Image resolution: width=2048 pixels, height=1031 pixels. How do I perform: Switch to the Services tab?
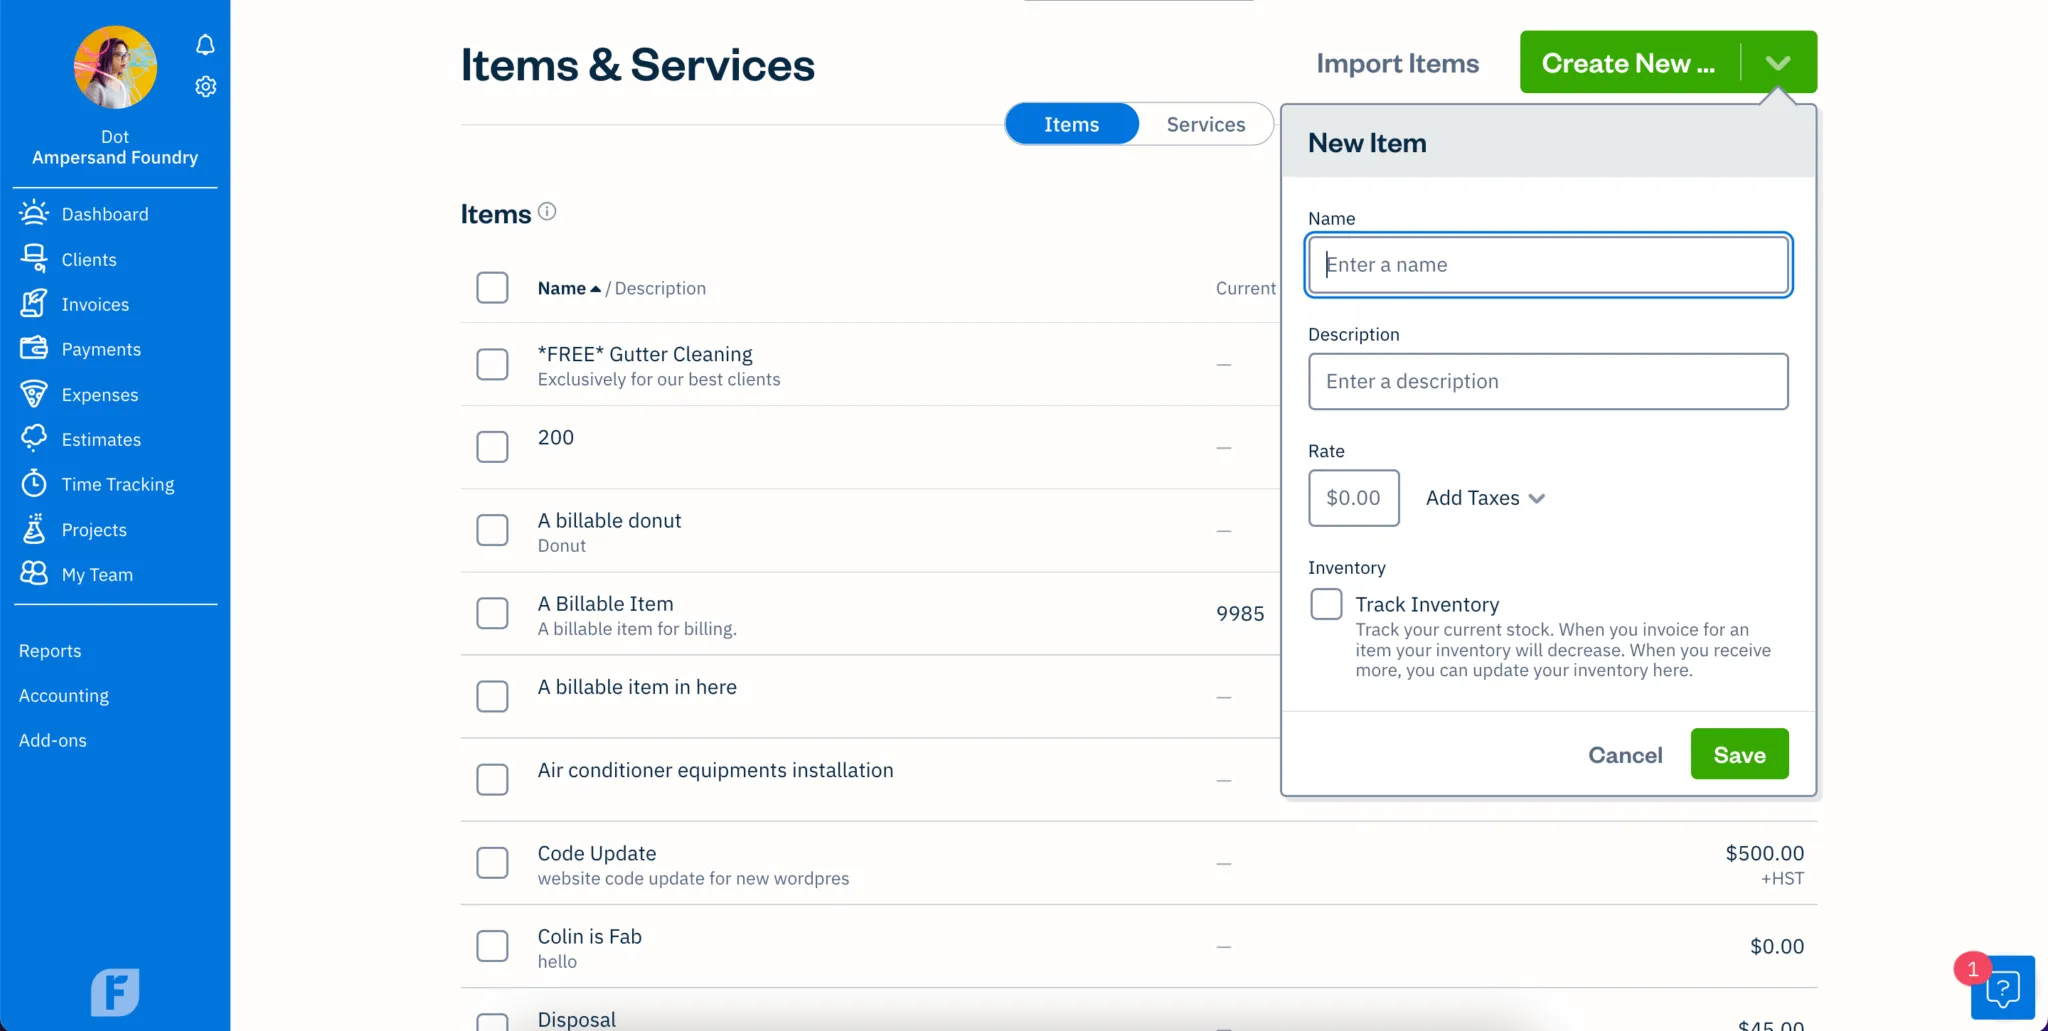click(x=1204, y=123)
